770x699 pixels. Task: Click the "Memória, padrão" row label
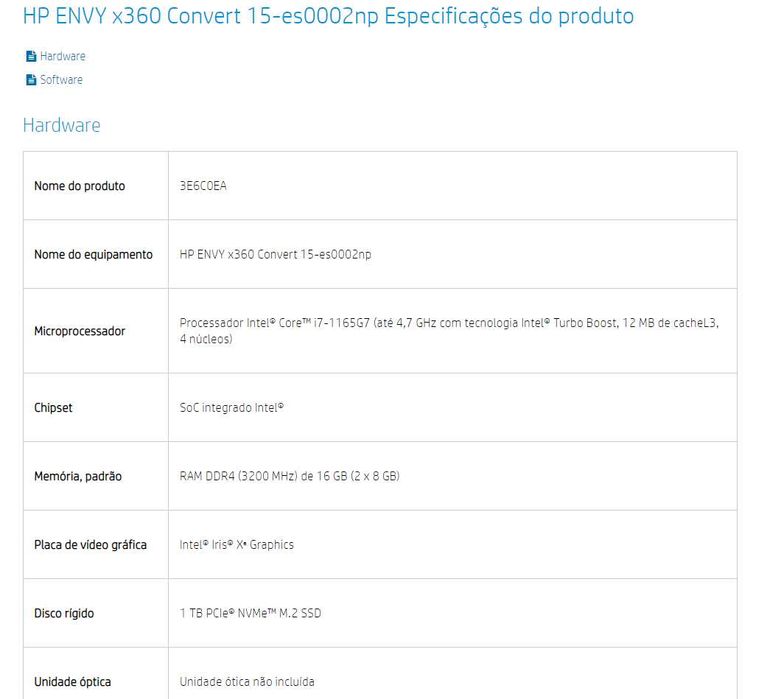coord(78,477)
